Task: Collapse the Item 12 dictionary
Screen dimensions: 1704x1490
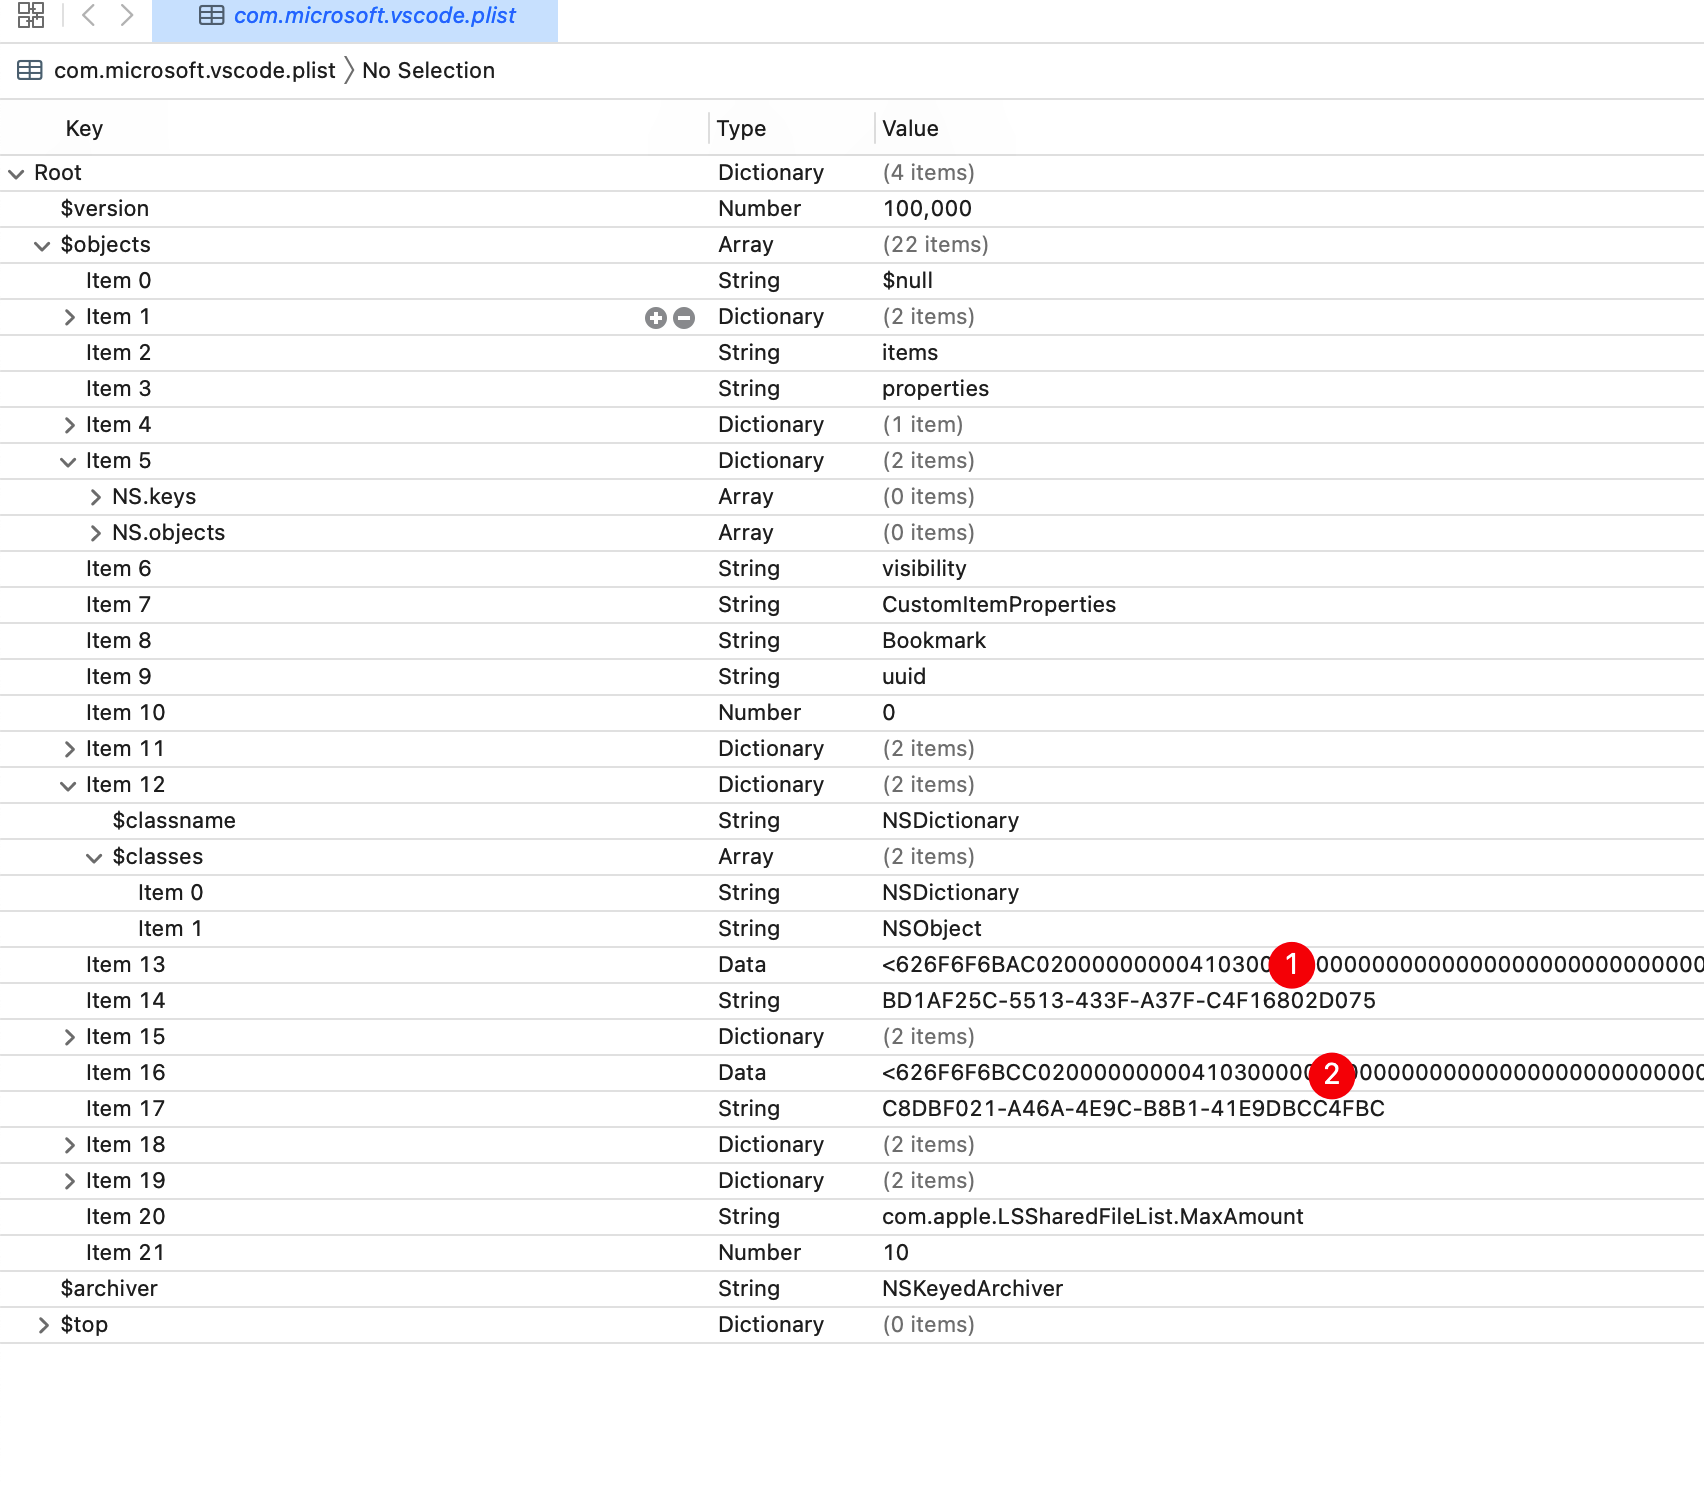Action: [68, 785]
